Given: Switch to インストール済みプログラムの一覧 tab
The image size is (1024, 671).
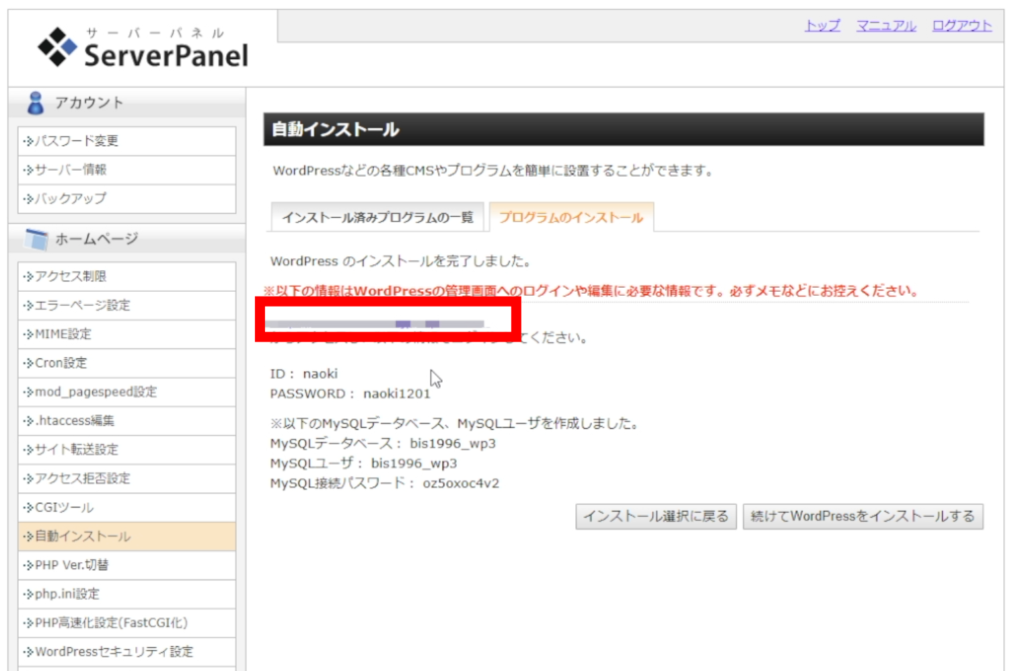Looking at the screenshot, I should [377, 218].
